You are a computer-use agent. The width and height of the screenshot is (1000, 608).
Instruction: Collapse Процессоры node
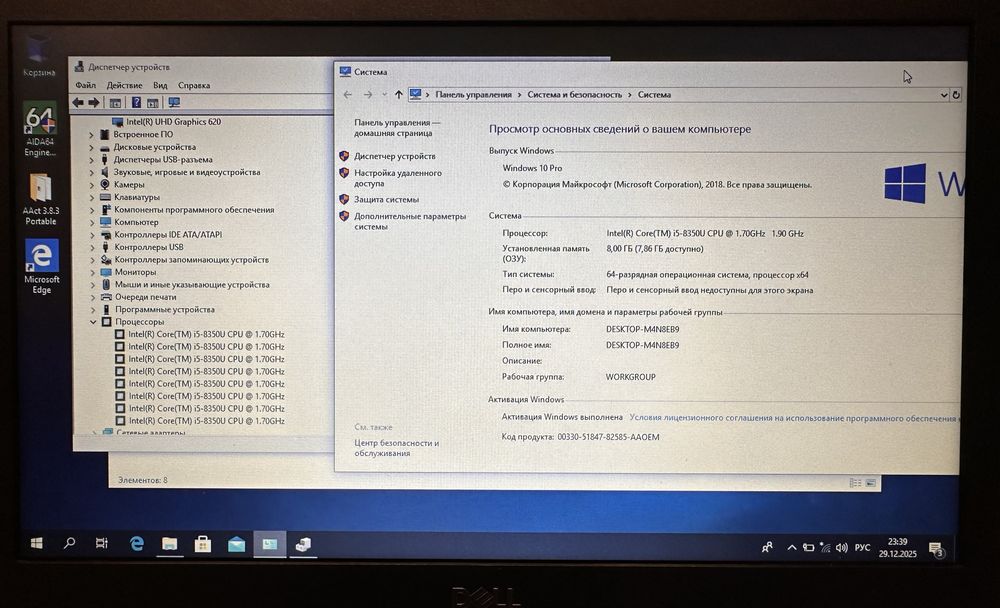[93, 322]
